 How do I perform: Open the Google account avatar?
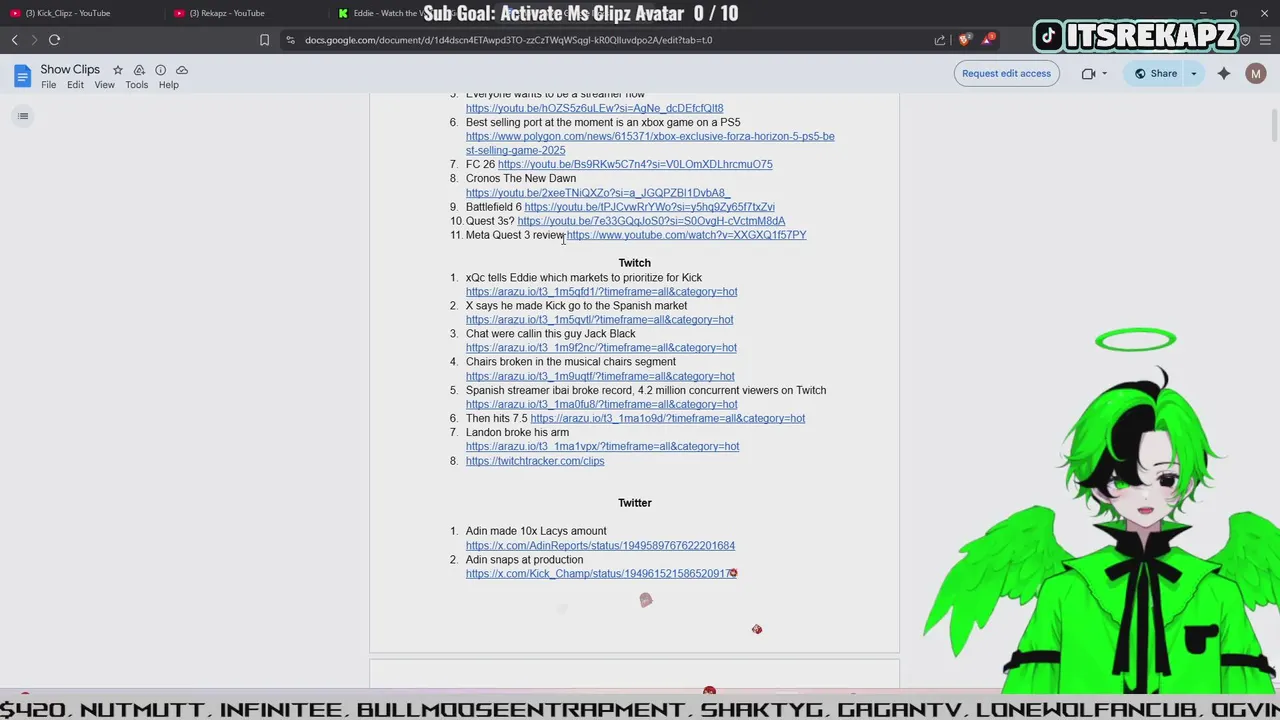click(x=1256, y=73)
